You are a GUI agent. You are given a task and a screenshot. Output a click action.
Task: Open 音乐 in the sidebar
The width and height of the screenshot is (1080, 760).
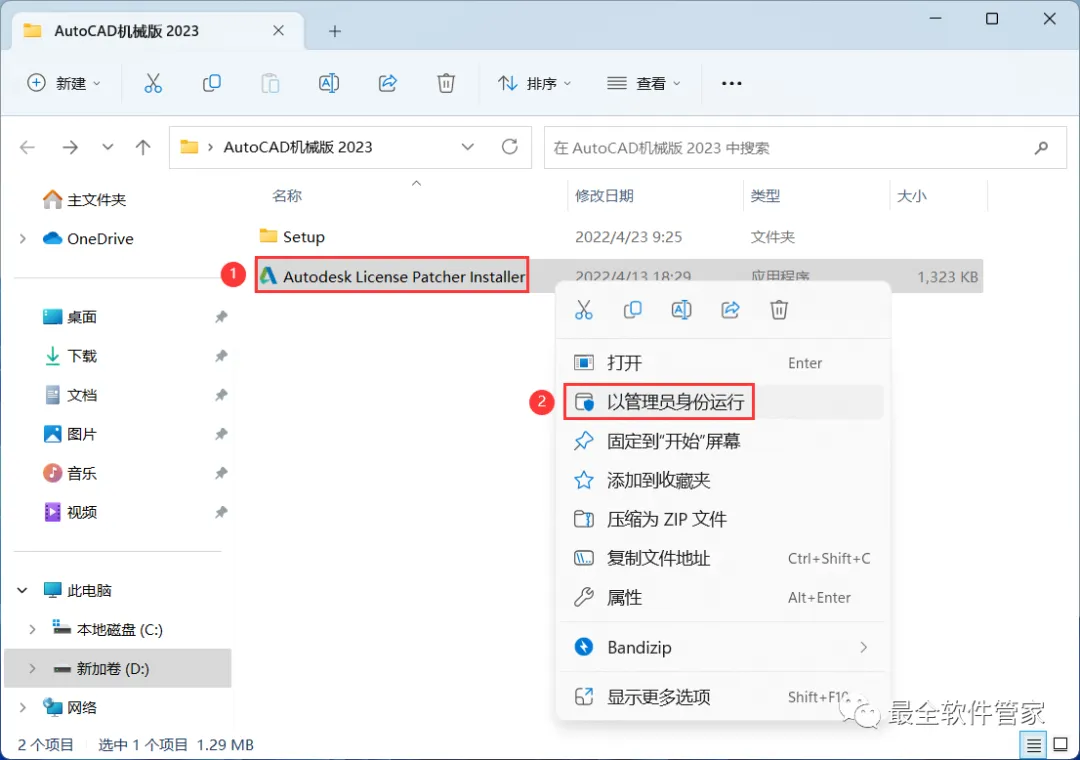pos(70,473)
